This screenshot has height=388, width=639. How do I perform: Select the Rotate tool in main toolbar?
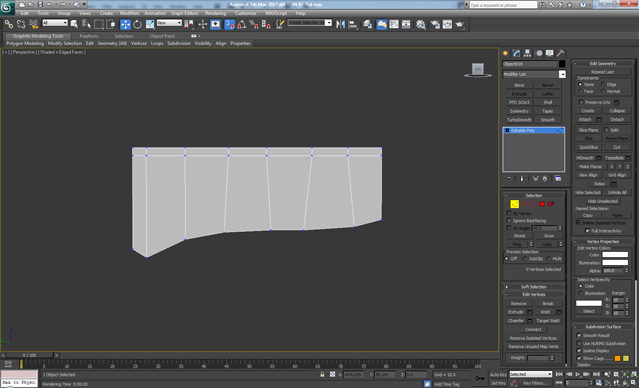click(137, 24)
